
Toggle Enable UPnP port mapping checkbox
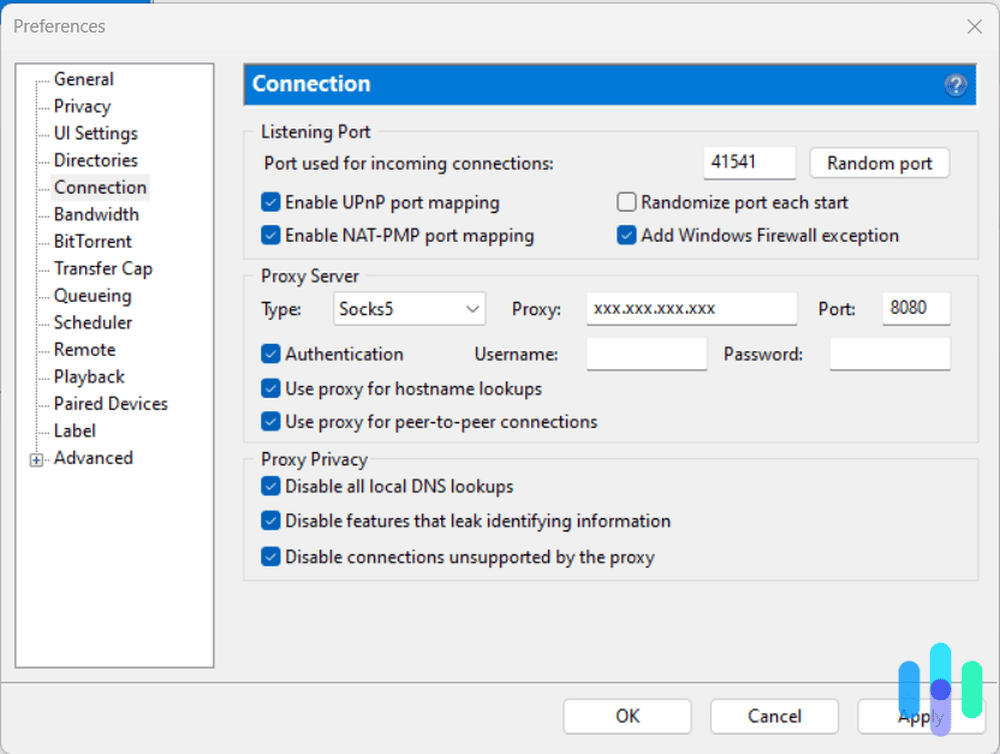click(270, 202)
